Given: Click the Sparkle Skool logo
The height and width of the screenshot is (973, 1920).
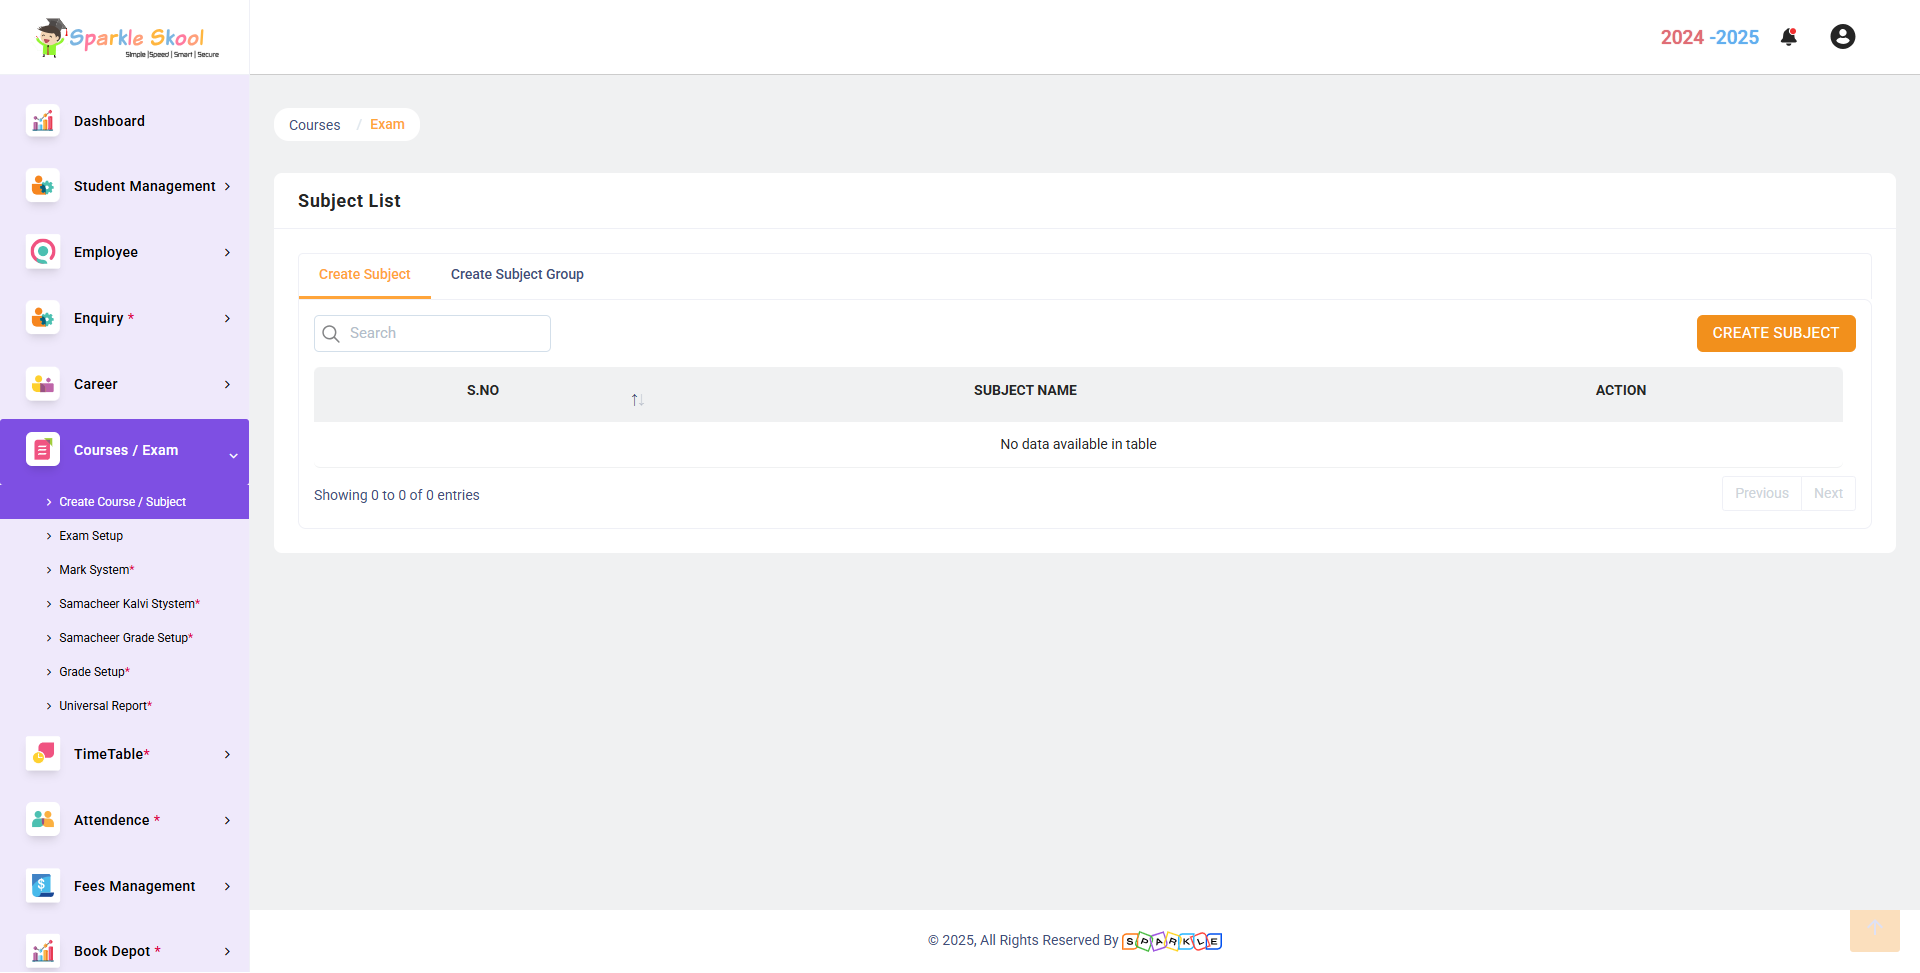Looking at the screenshot, I should [x=125, y=38].
